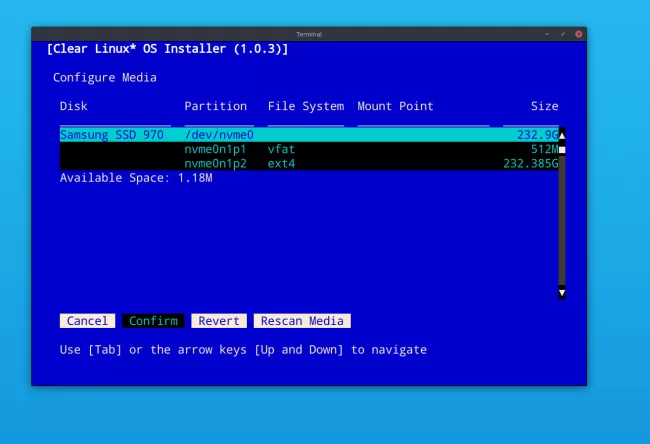The height and width of the screenshot is (444, 650).
Task: Click the scrollbar down arrow
Action: coord(562,292)
